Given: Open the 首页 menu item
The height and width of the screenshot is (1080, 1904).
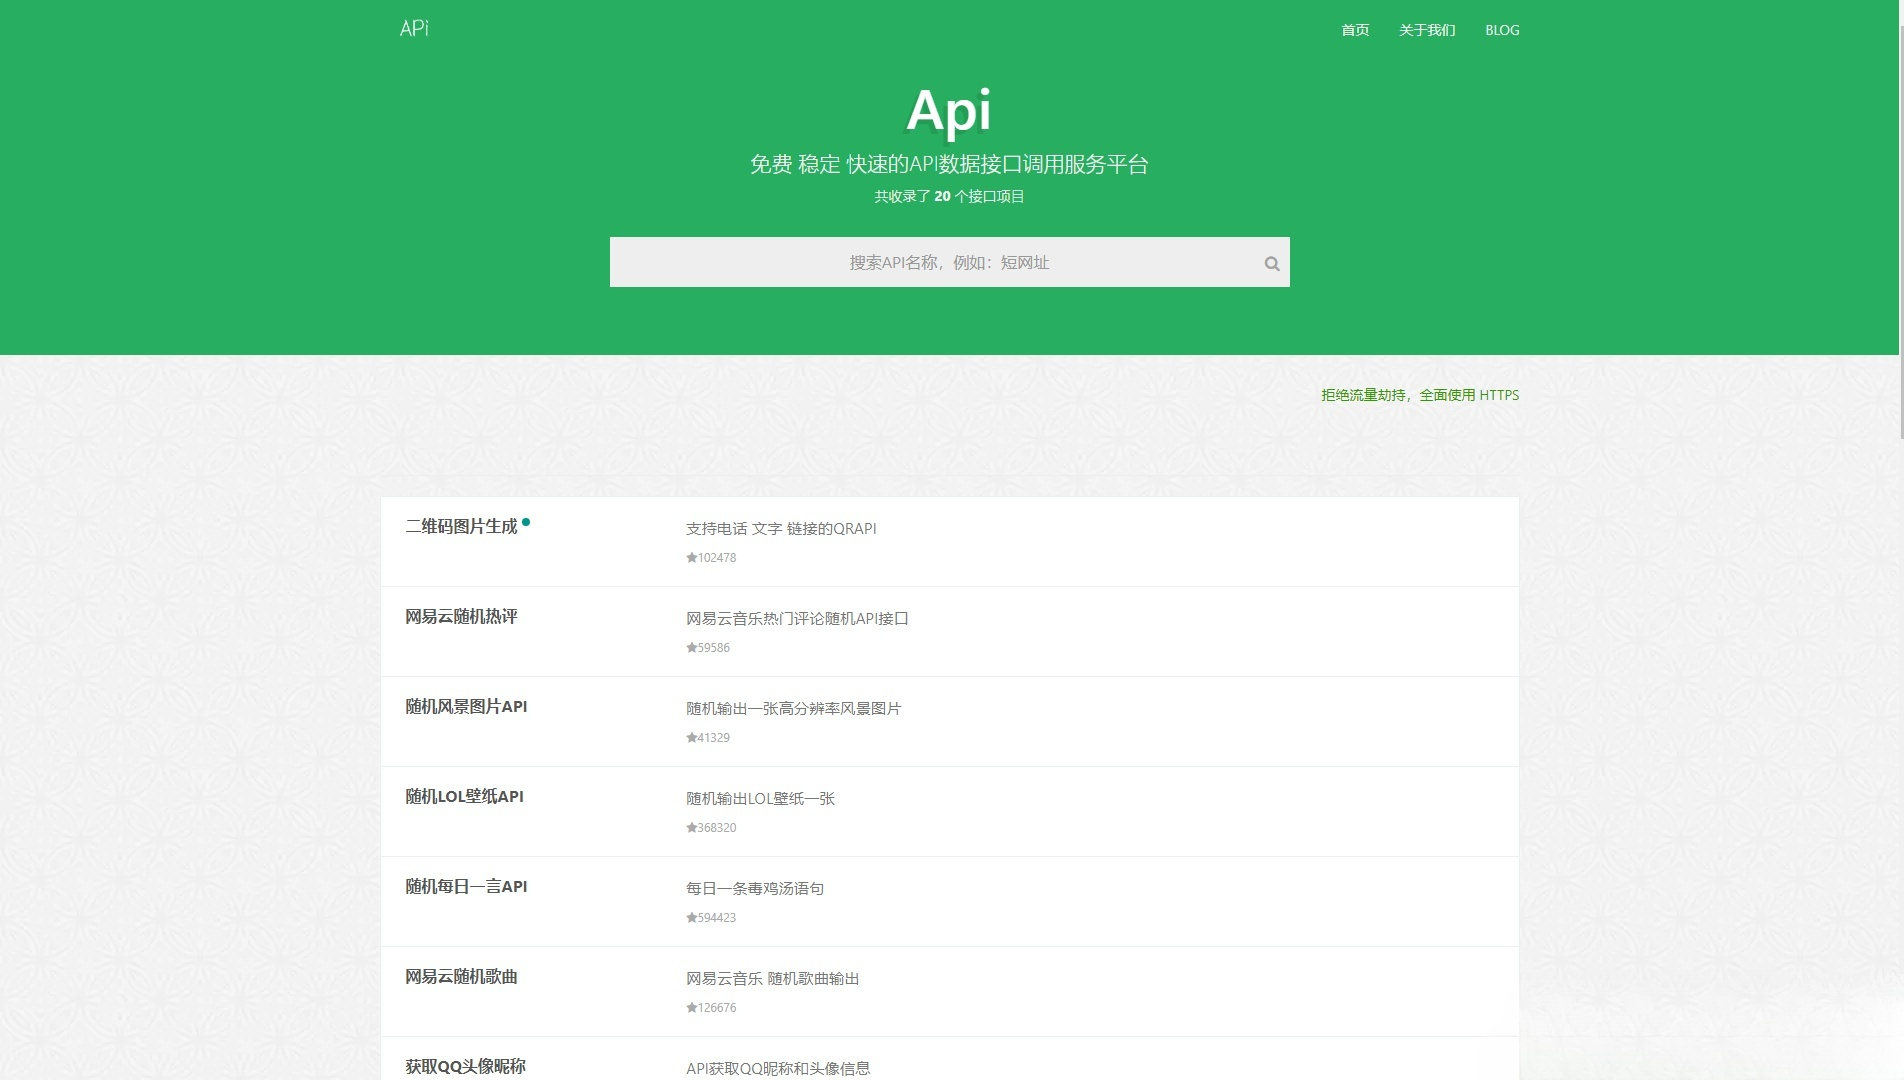Looking at the screenshot, I should tap(1355, 30).
